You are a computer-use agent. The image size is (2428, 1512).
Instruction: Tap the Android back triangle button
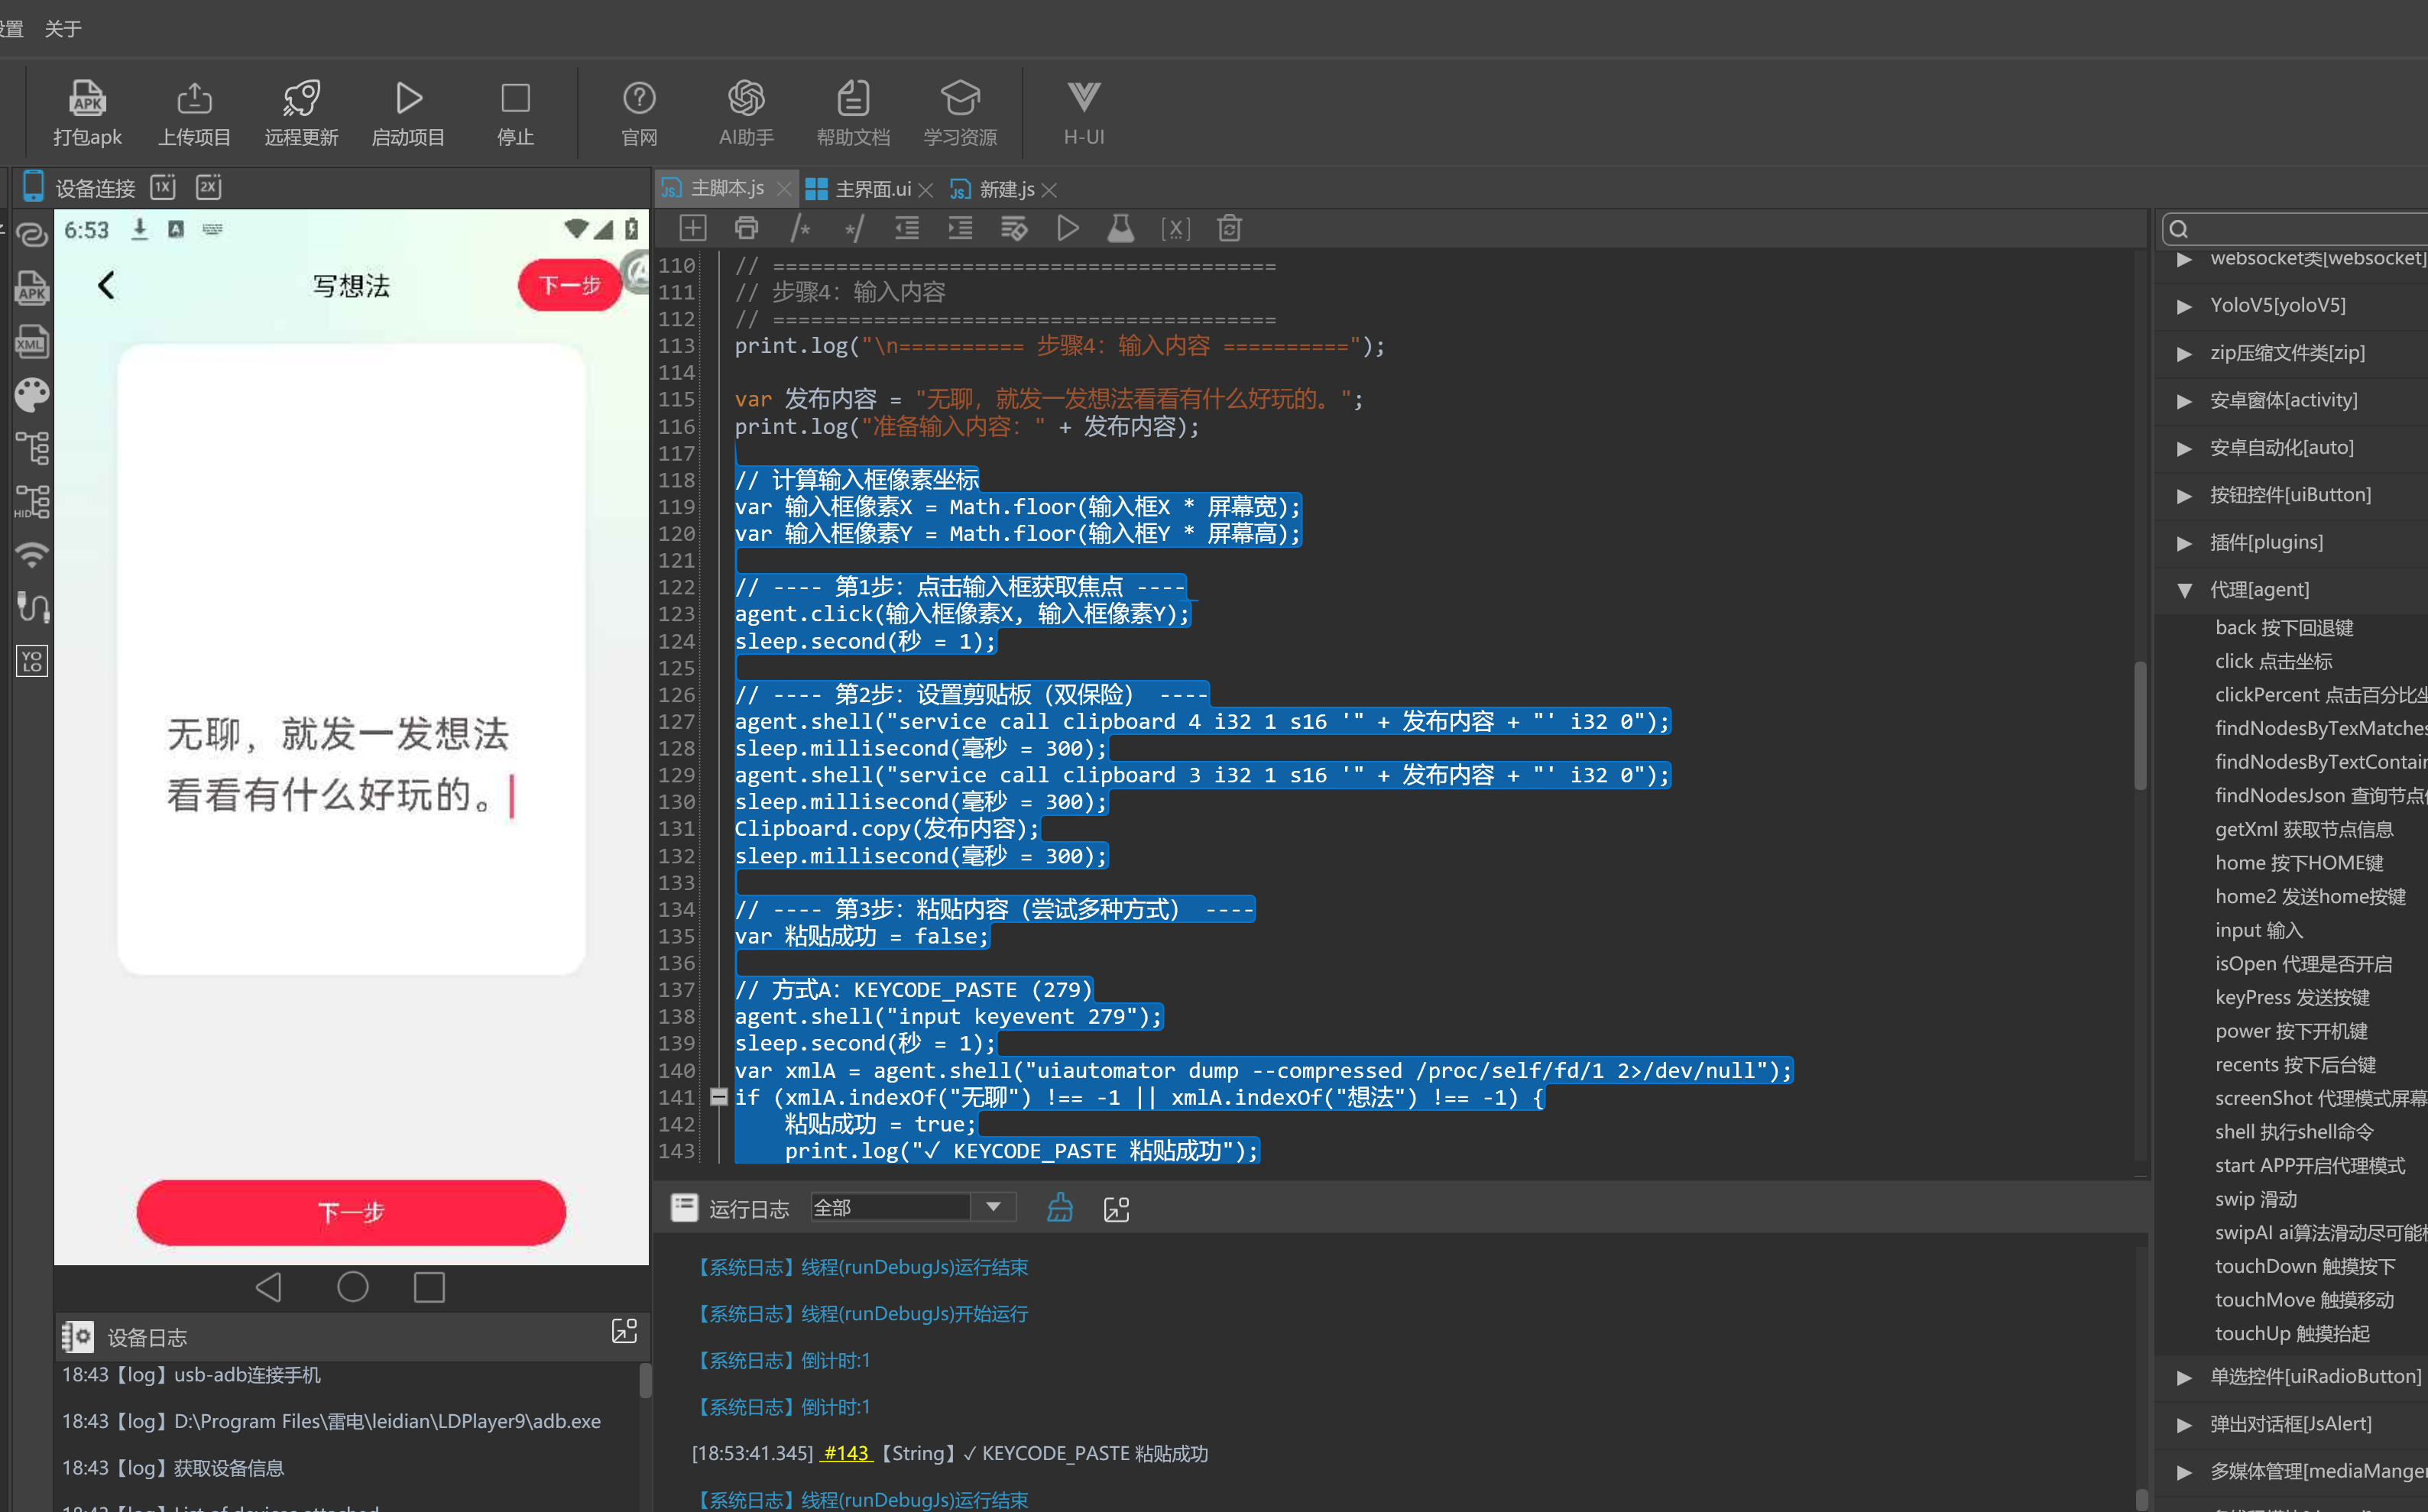(268, 1287)
